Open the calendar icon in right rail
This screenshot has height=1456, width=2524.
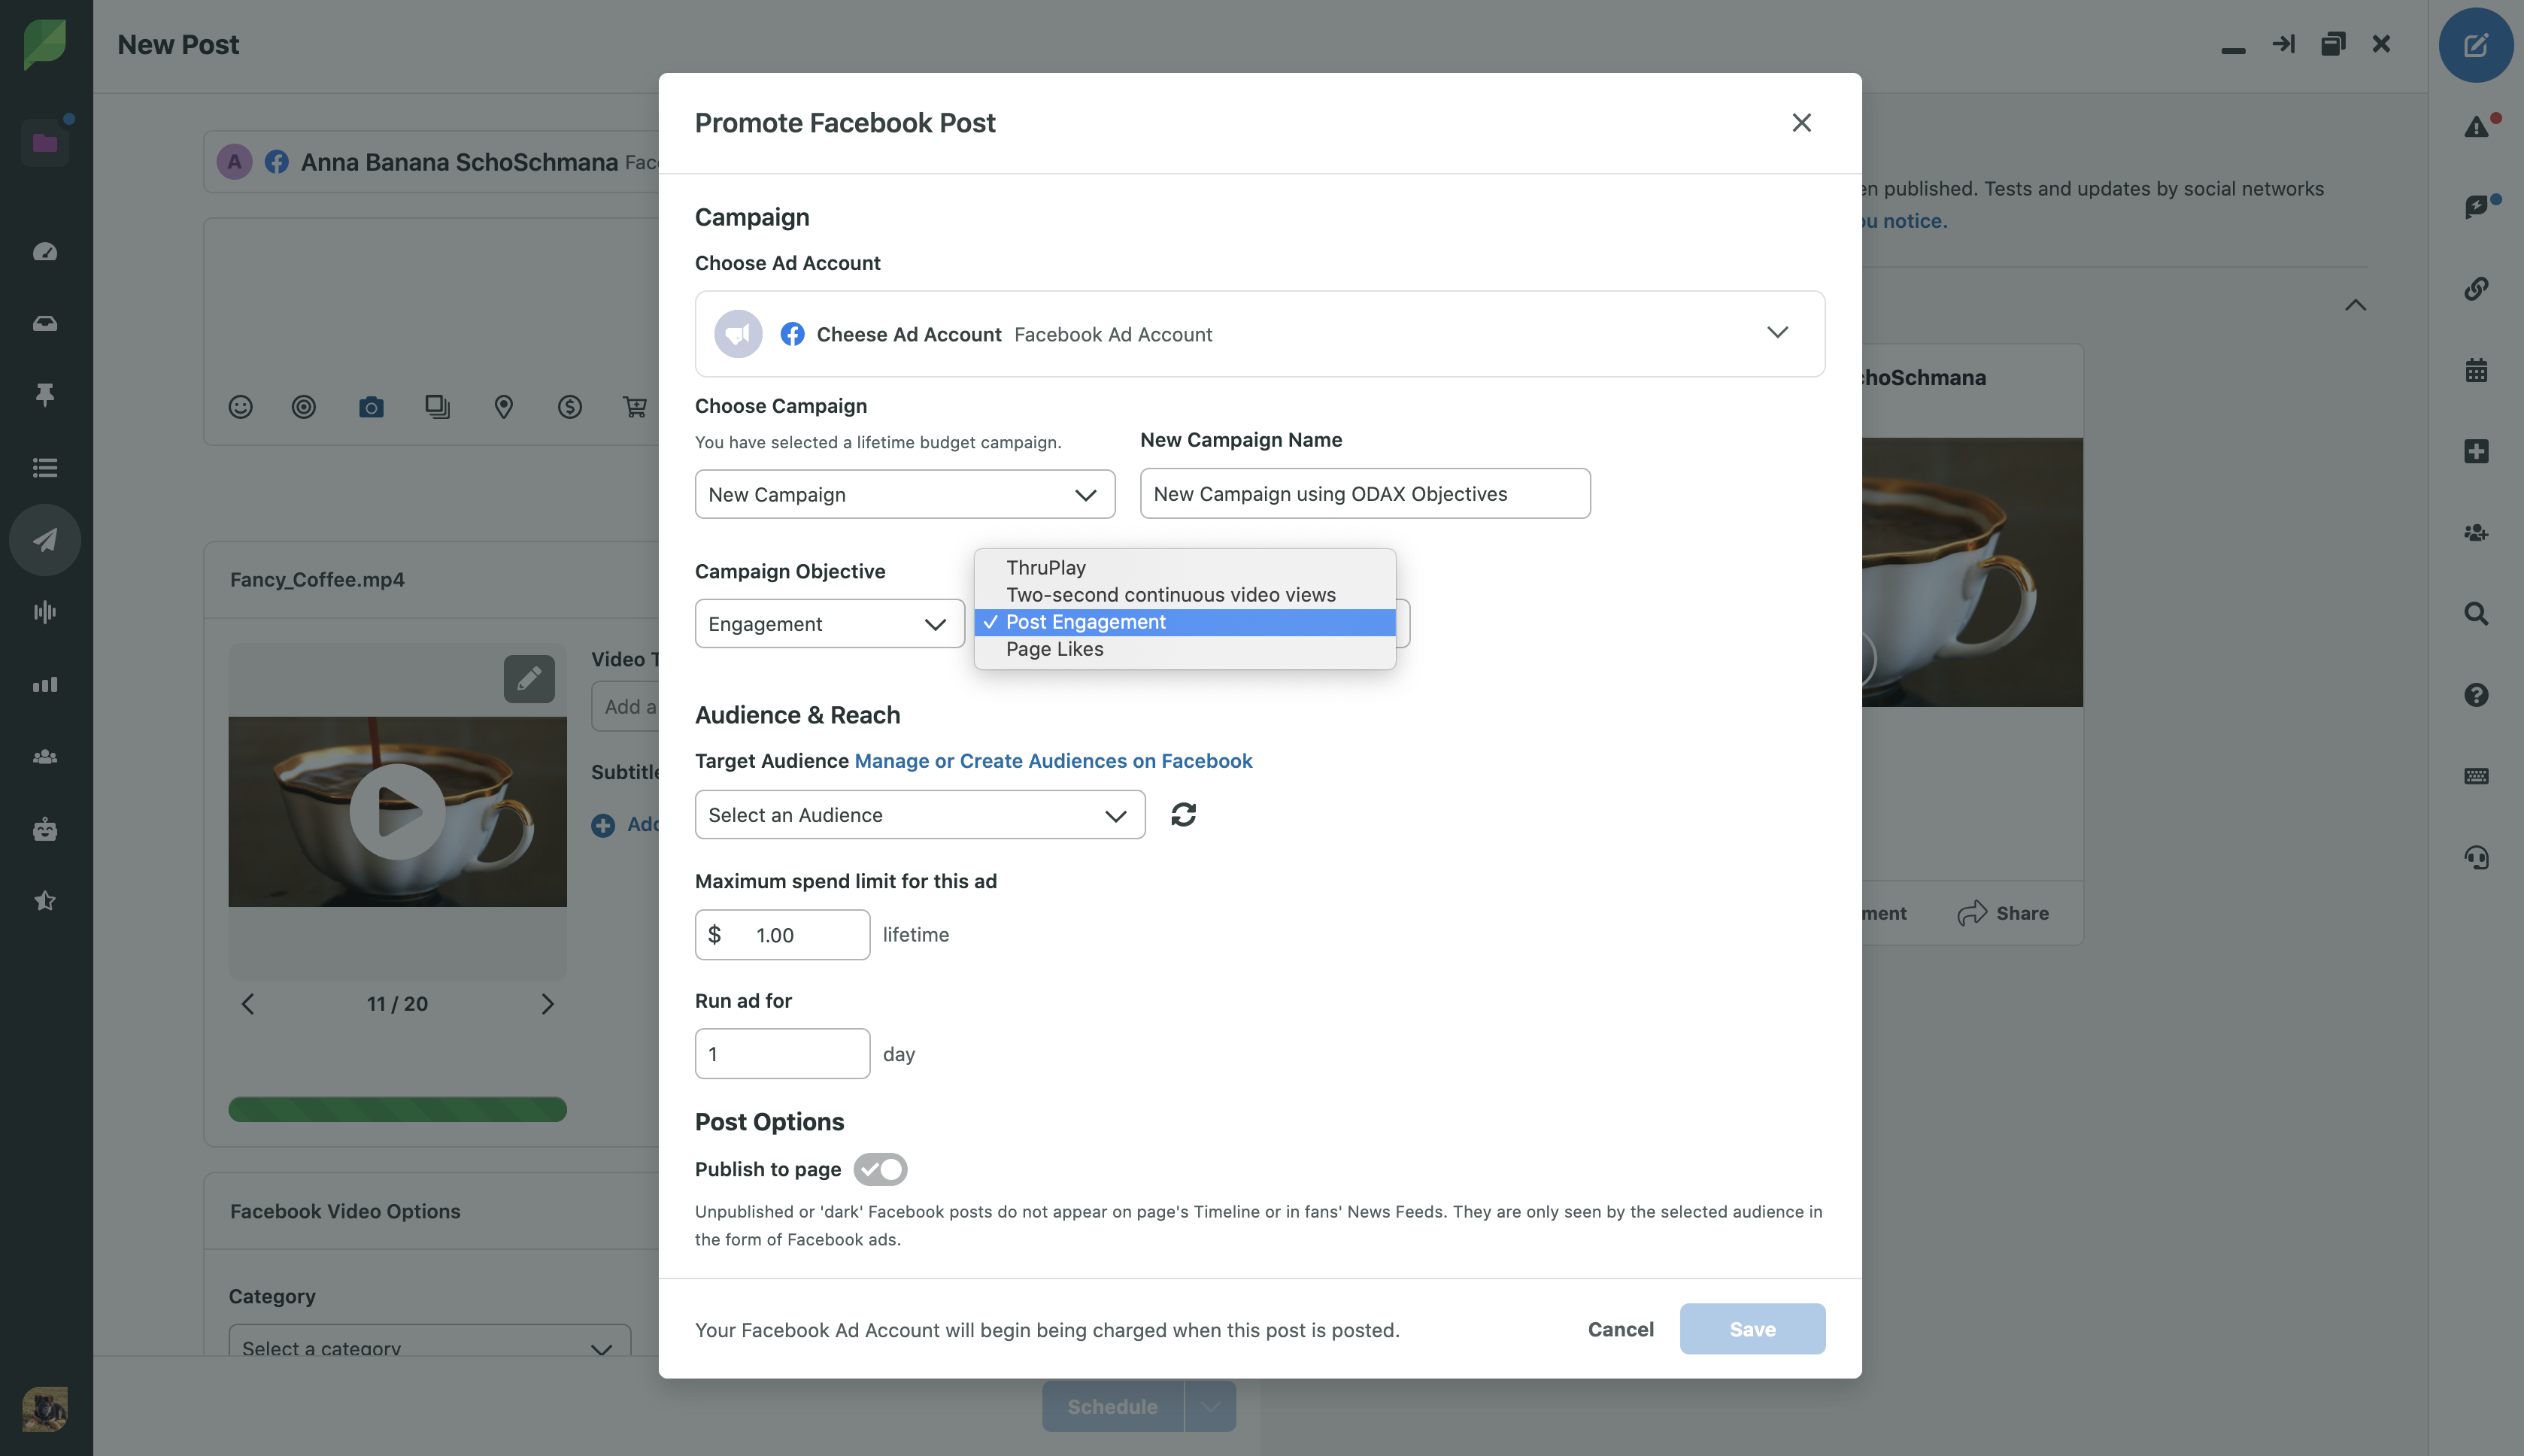coord(2476,370)
